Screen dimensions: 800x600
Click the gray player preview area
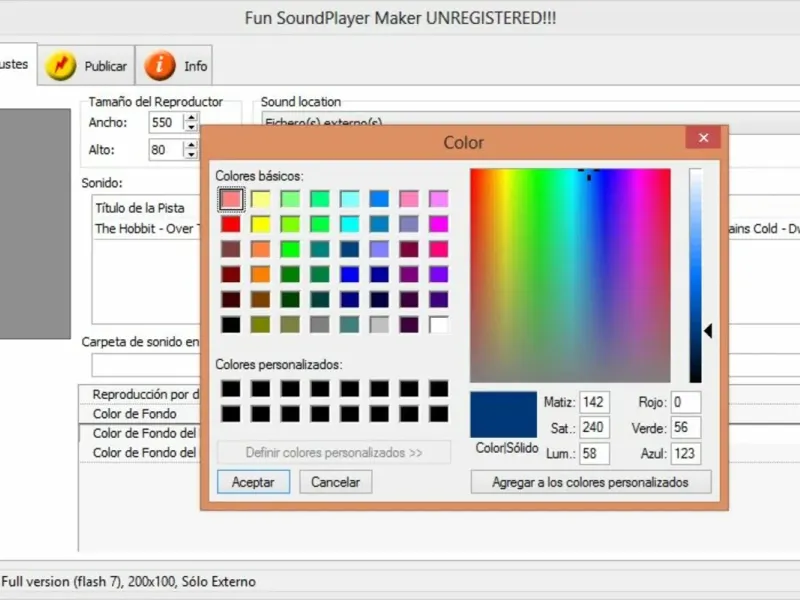35,223
